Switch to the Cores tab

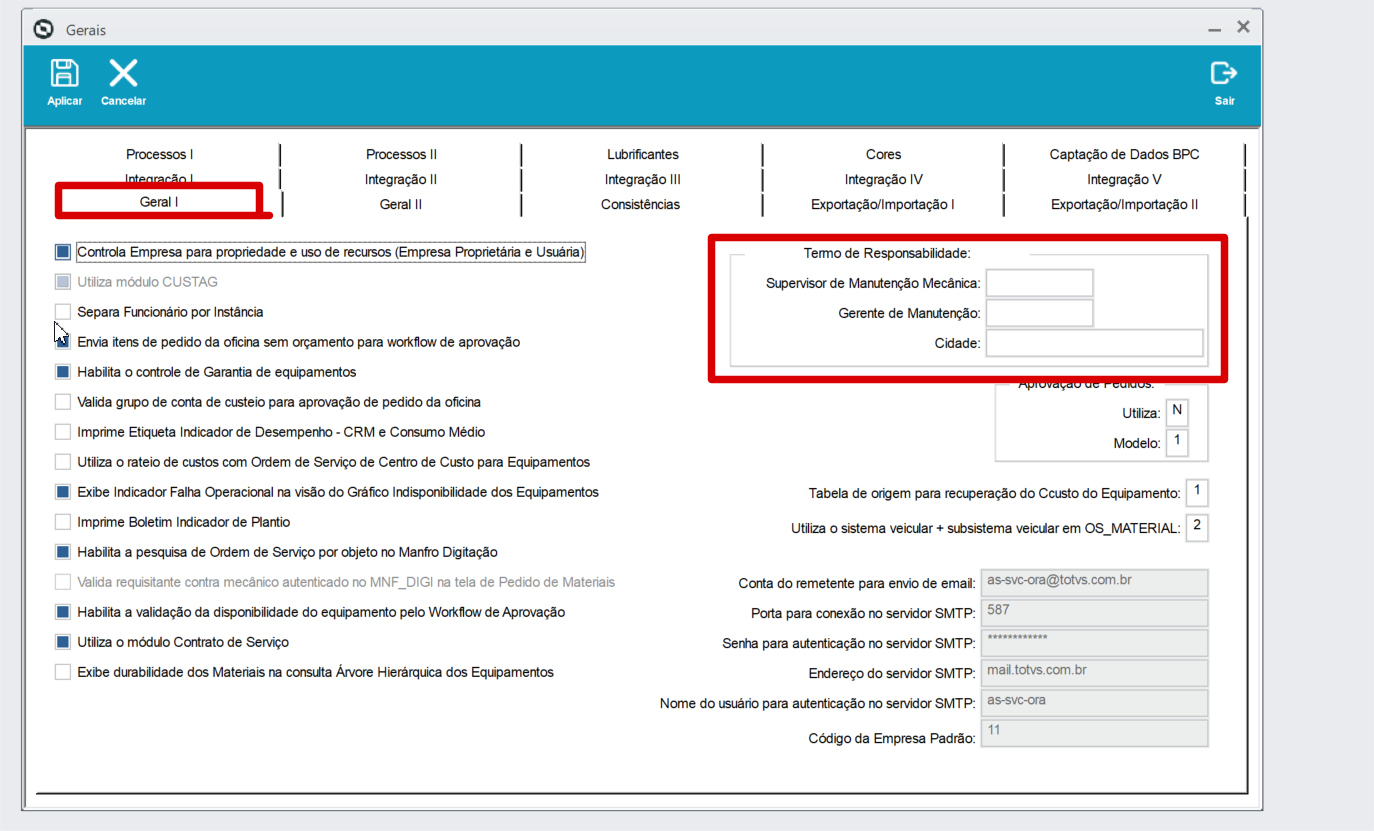[884, 154]
